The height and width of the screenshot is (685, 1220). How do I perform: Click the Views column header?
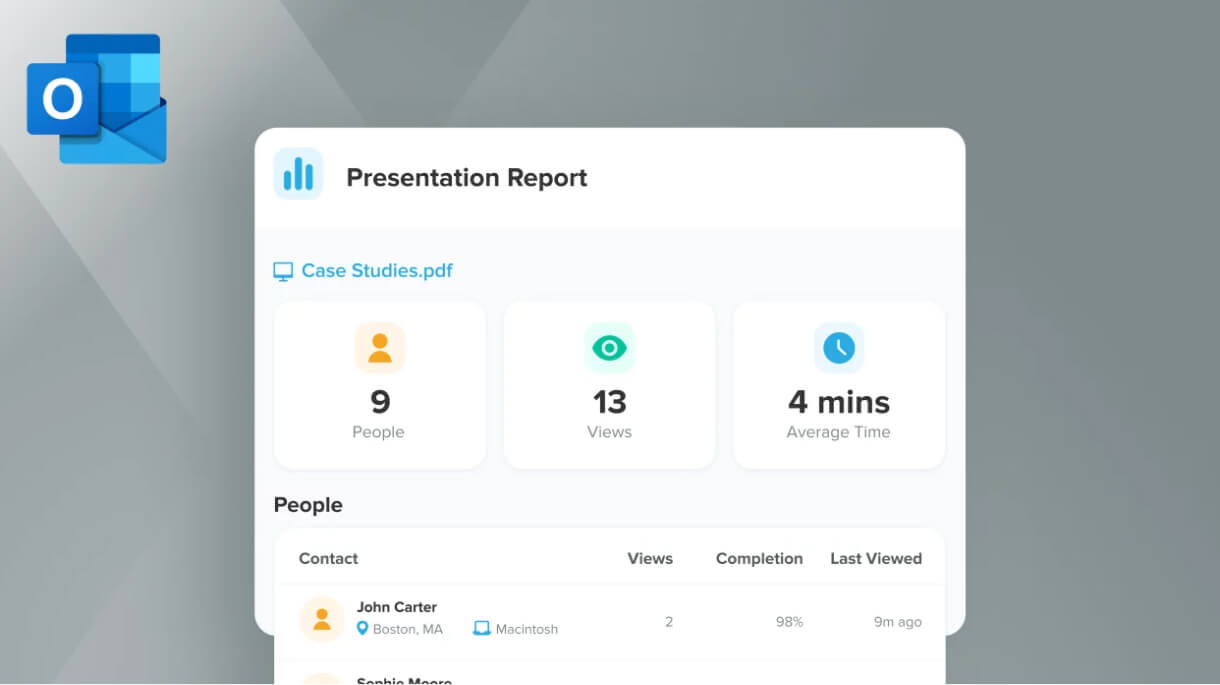650,558
